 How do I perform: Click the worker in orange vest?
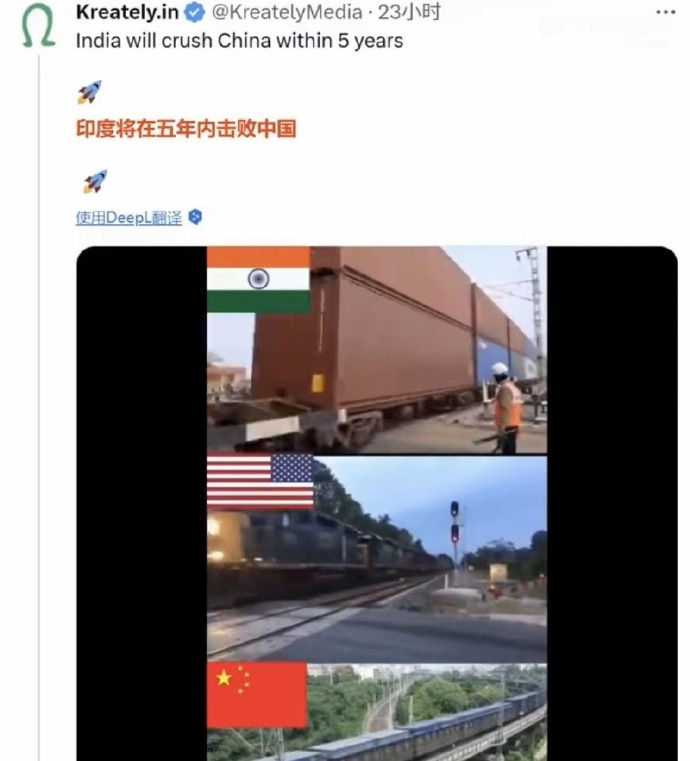pos(506,408)
